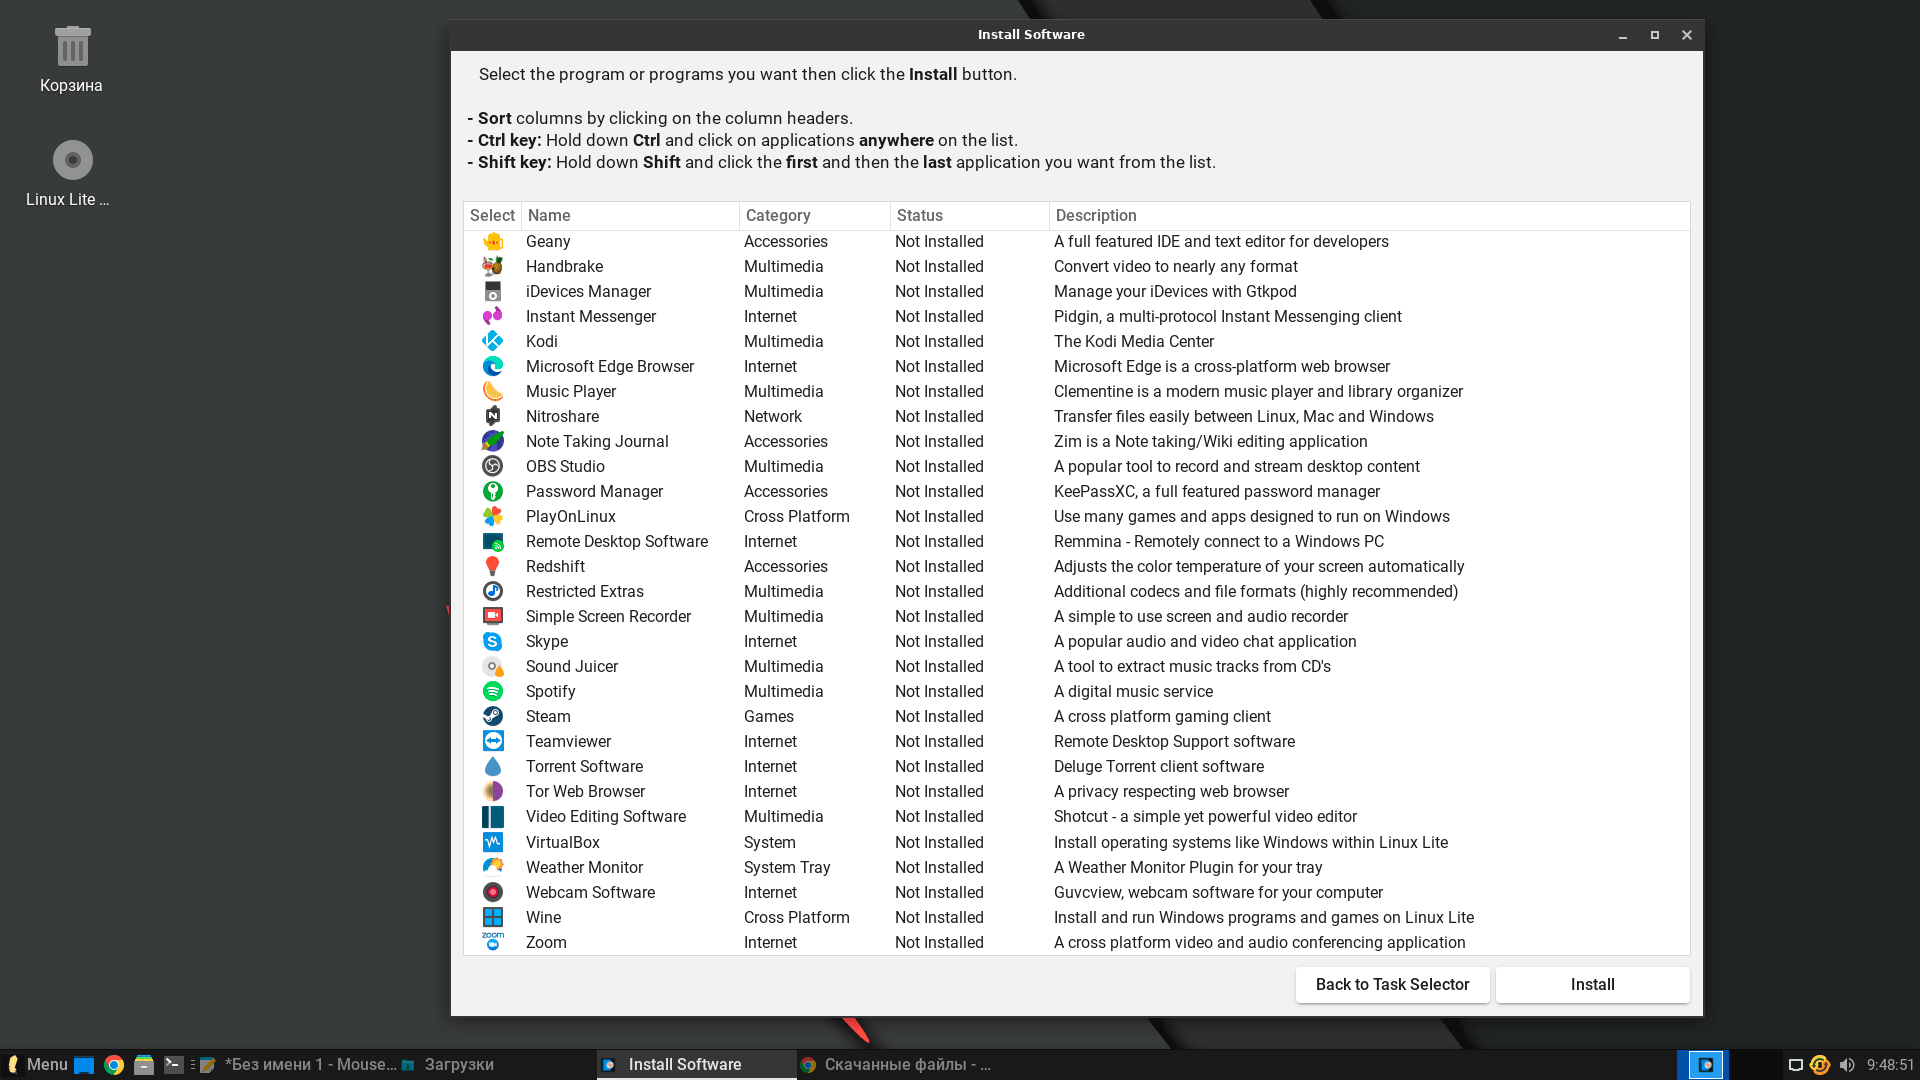Click the Kodi icon in Select column
Screen dimensions: 1920x1080
[492, 341]
